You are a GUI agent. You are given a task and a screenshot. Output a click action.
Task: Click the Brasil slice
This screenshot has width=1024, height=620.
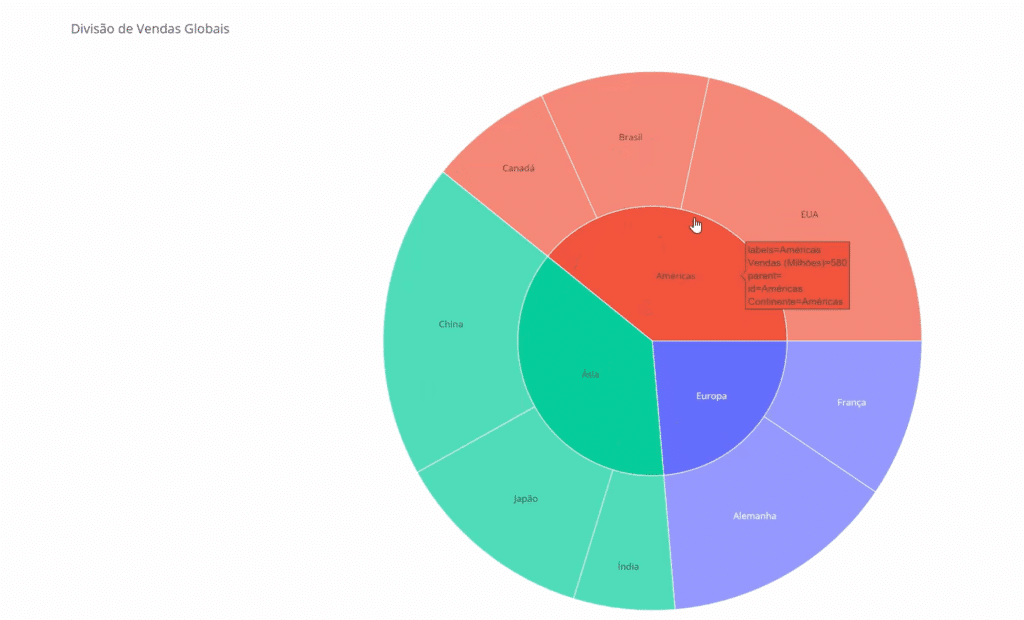630,137
